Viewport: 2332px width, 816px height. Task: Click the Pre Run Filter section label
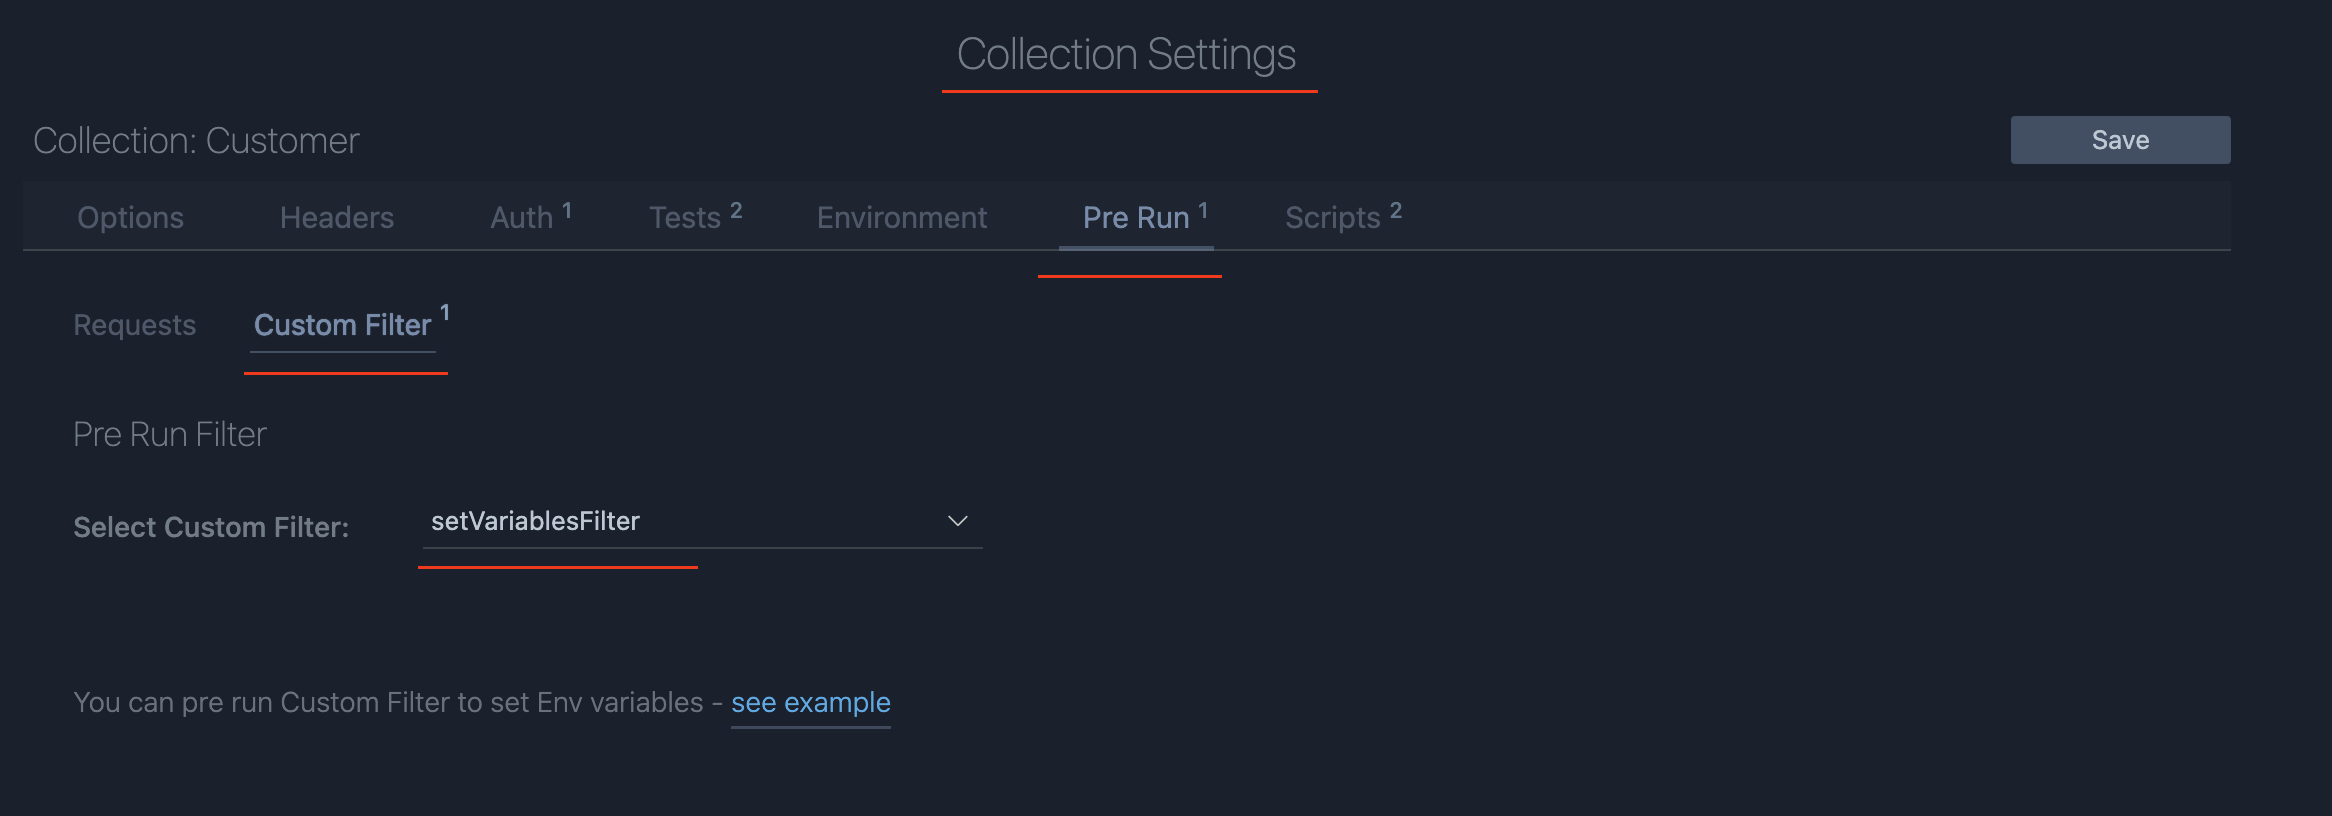click(169, 433)
